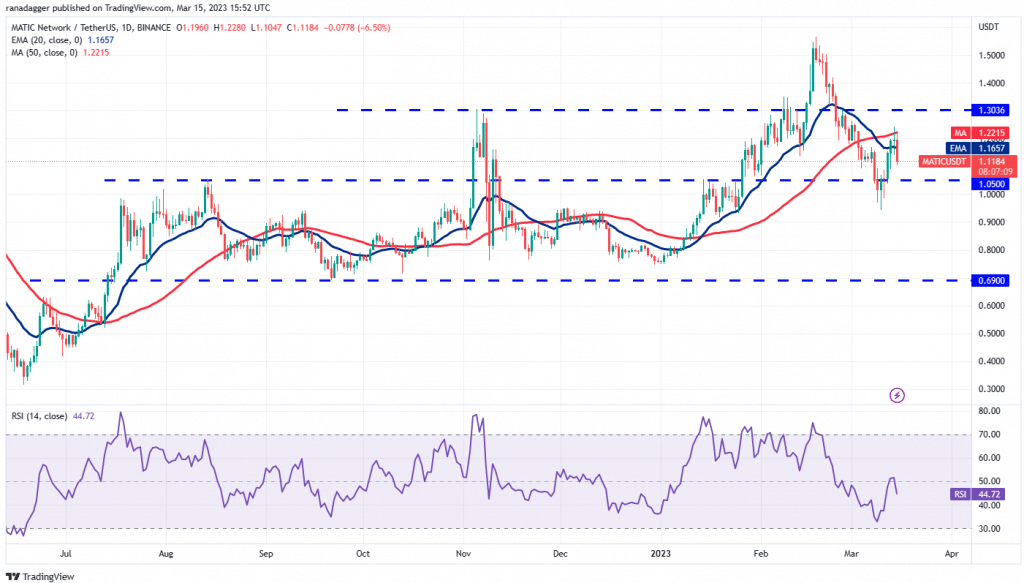Click the EMA 1.1657 price tag
The height and width of the screenshot is (583, 1024).
click(978, 149)
